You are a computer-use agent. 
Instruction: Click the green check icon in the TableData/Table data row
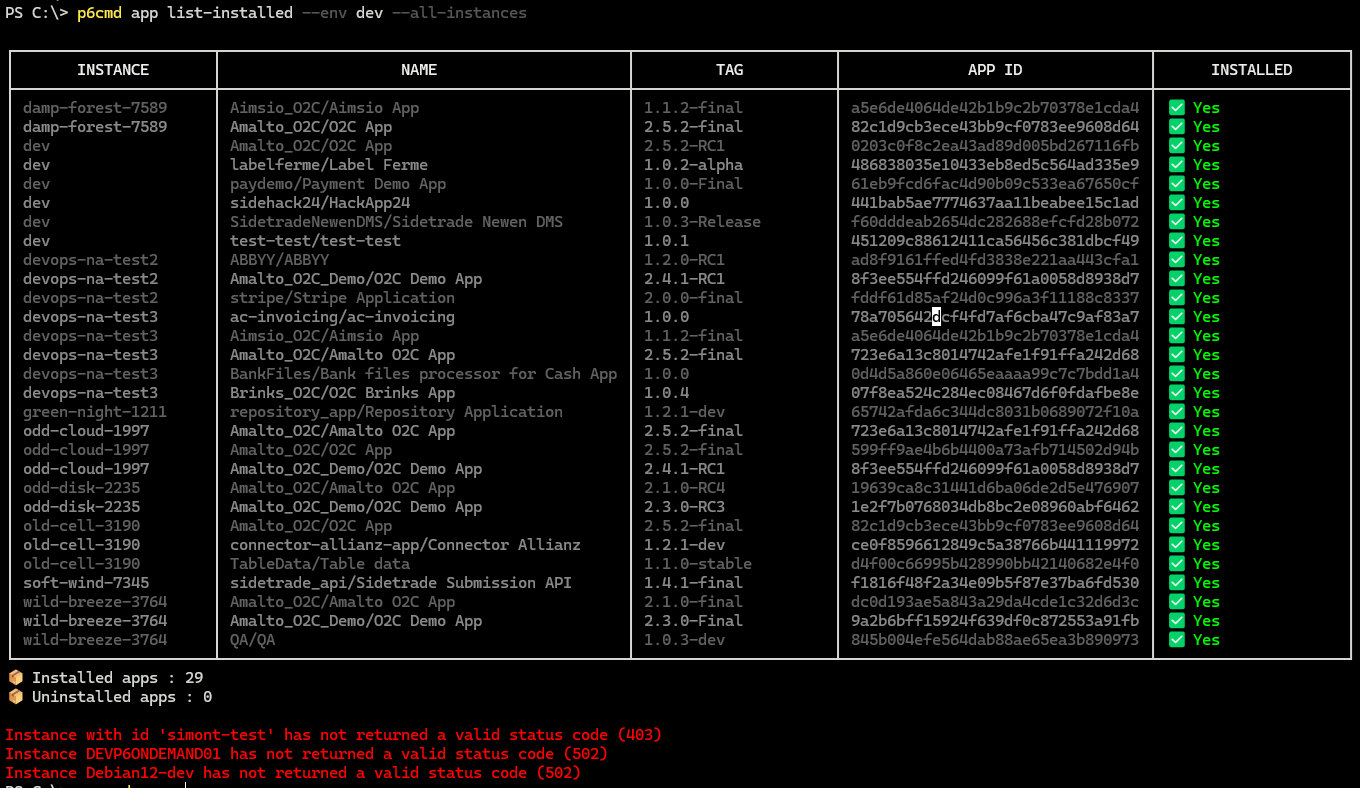pyautogui.click(x=1177, y=564)
